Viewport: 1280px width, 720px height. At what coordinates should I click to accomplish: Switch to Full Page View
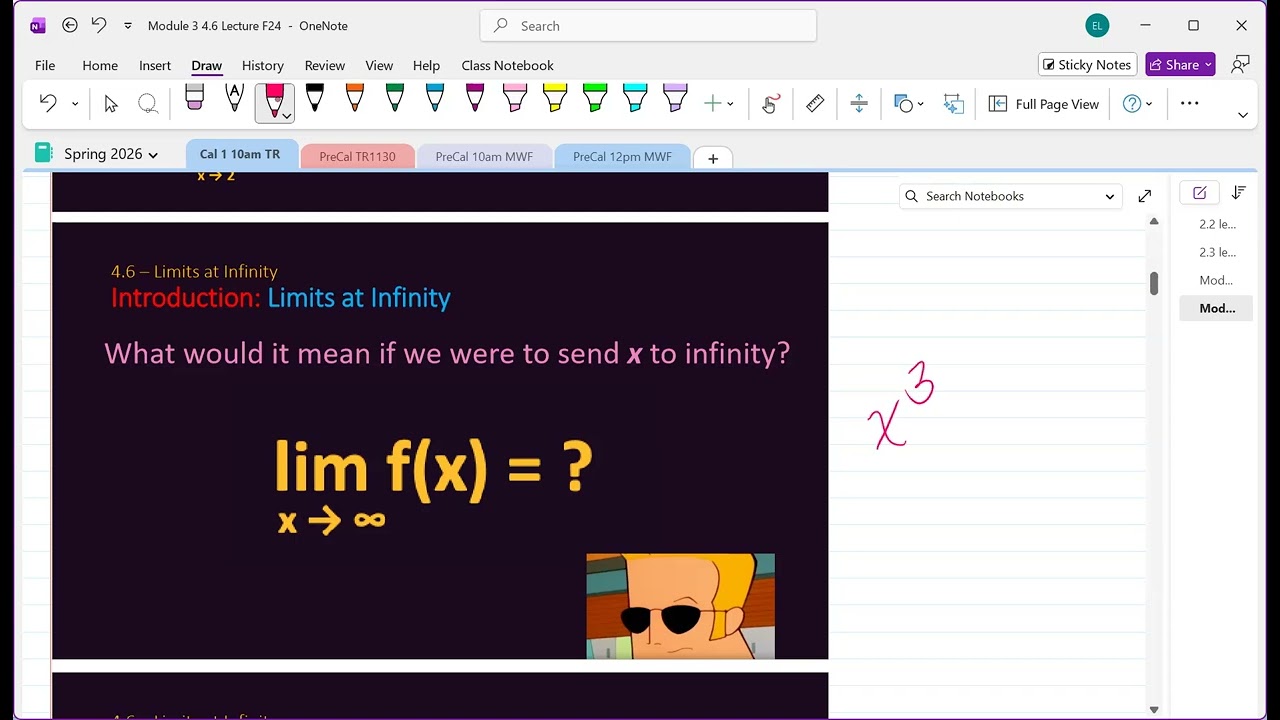tap(1044, 104)
